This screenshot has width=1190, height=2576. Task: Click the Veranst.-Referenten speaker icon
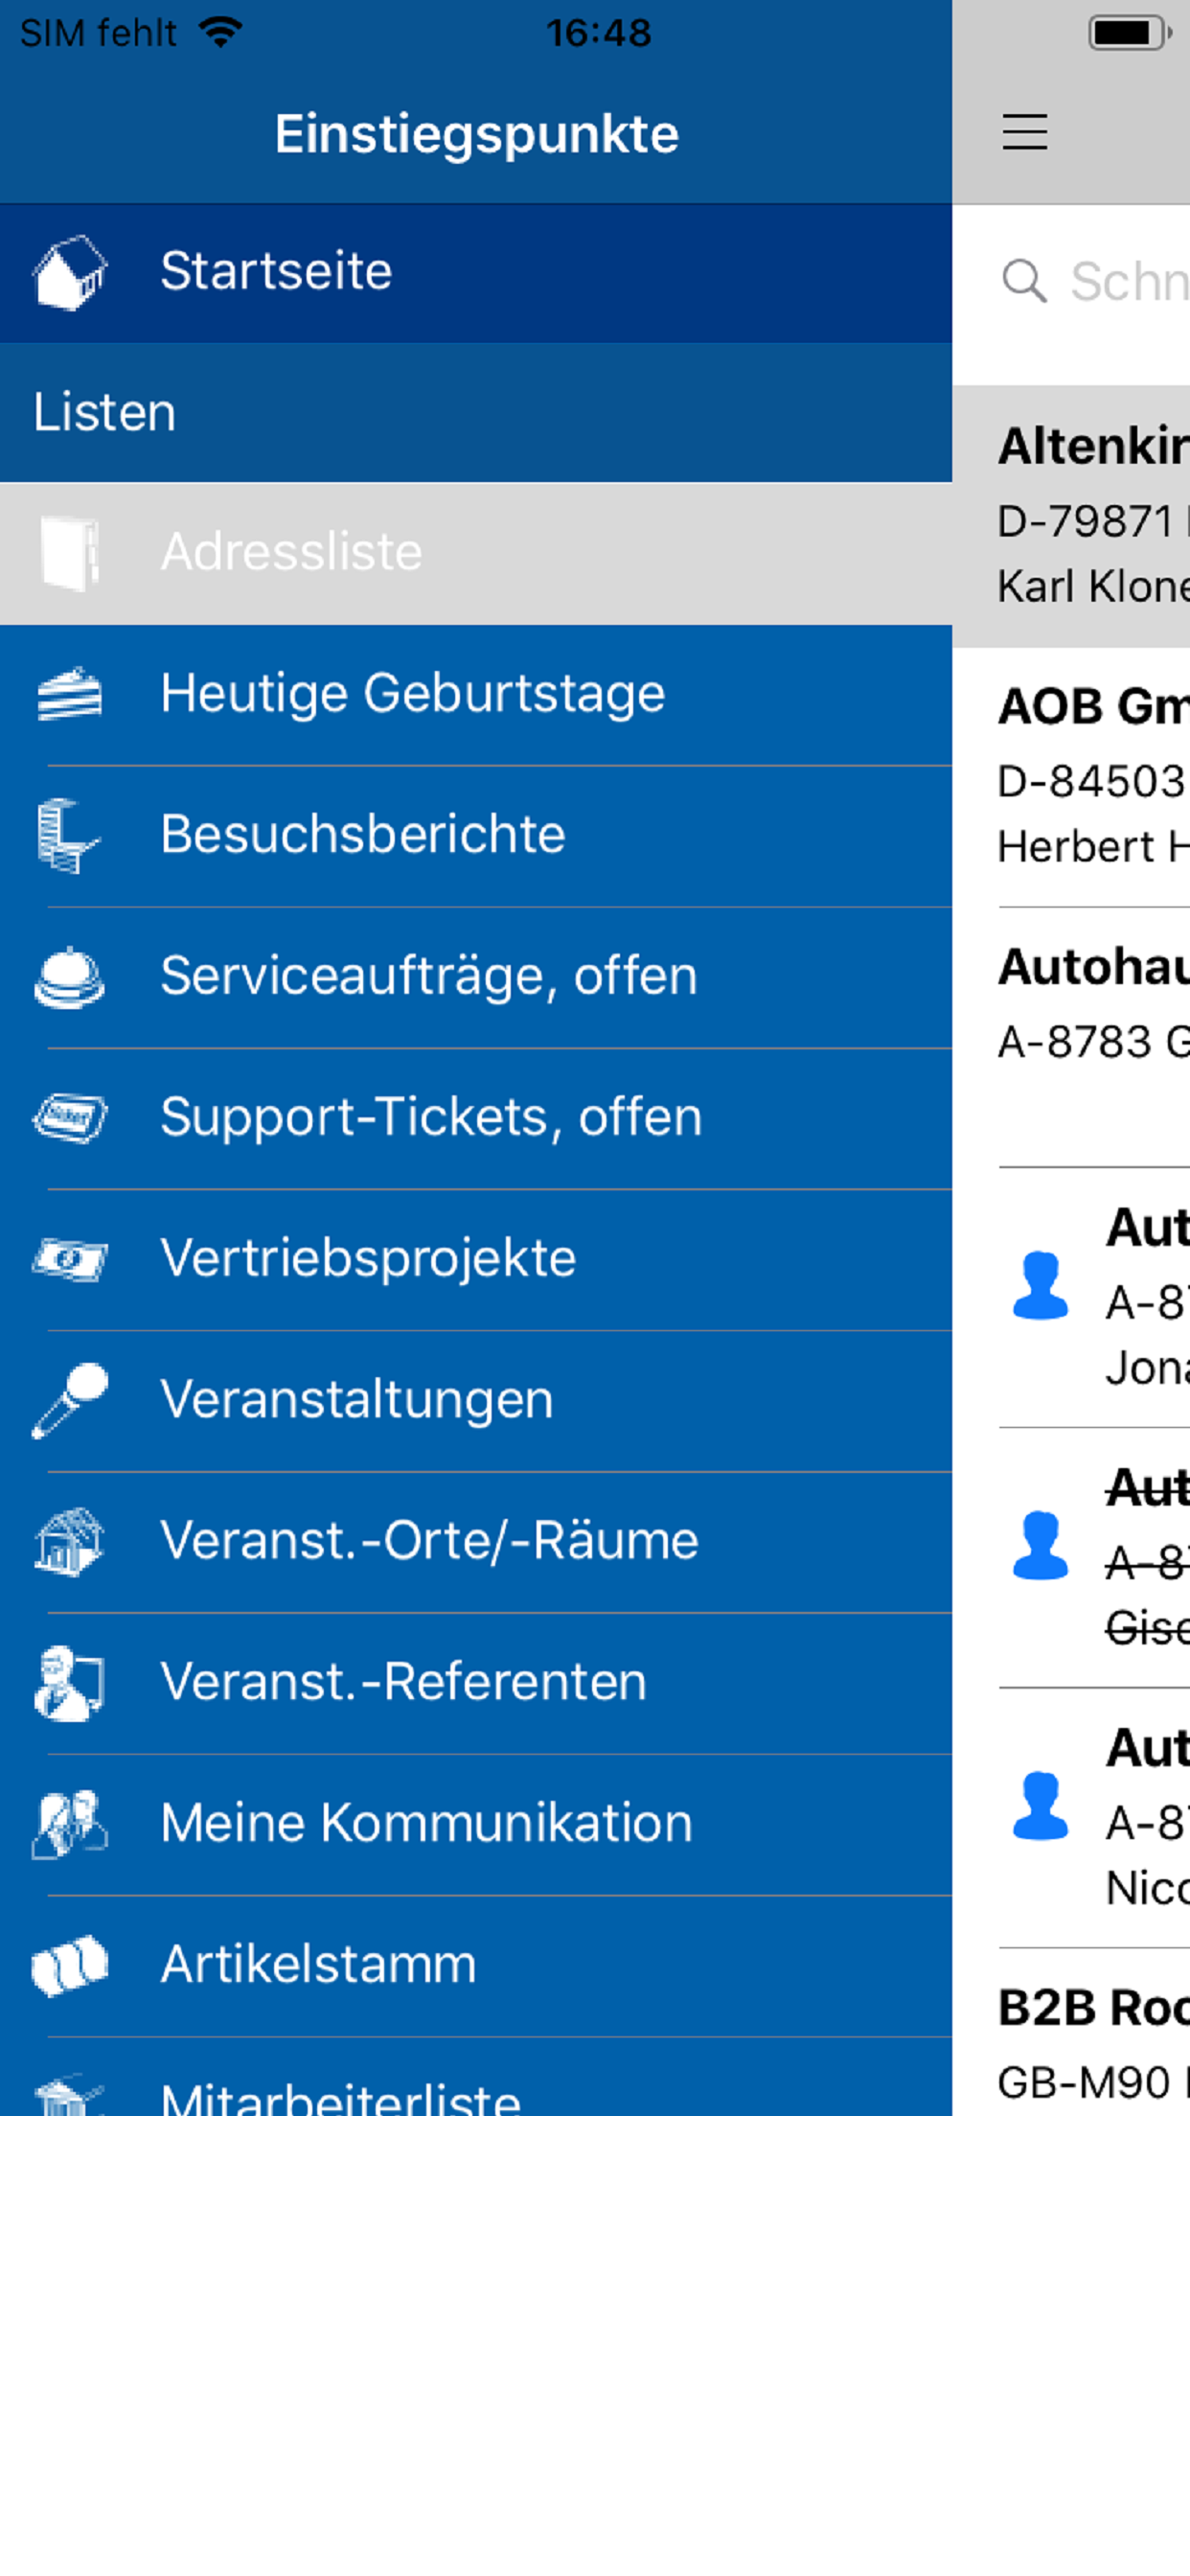click(x=69, y=1682)
